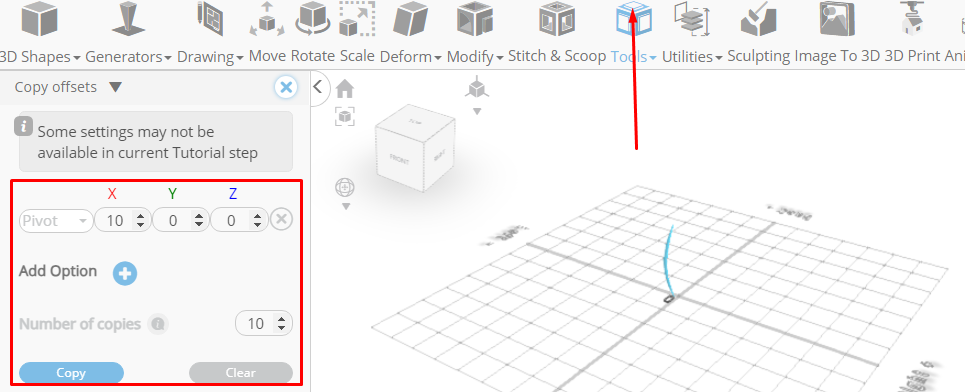The height and width of the screenshot is (392, 965).
Task: Select the Rotate tool icon
Action: [x=314, y=18]
